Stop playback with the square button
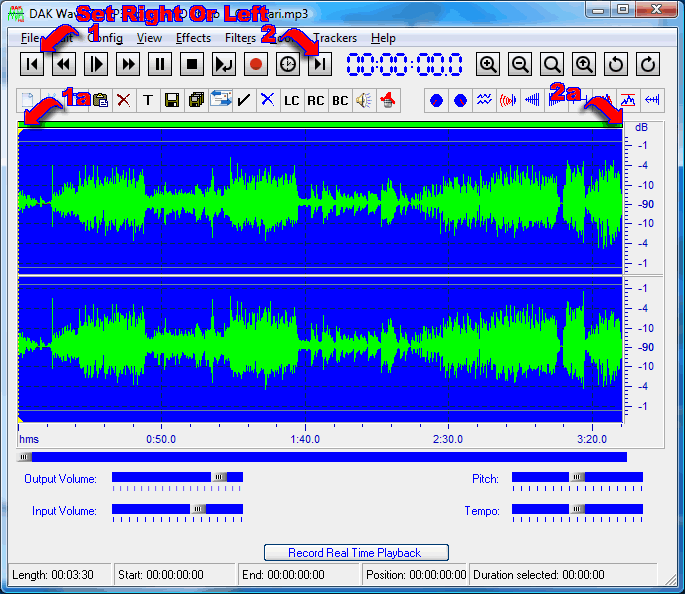The width and height of the screenshot is (685, 594). coord(192,64)
